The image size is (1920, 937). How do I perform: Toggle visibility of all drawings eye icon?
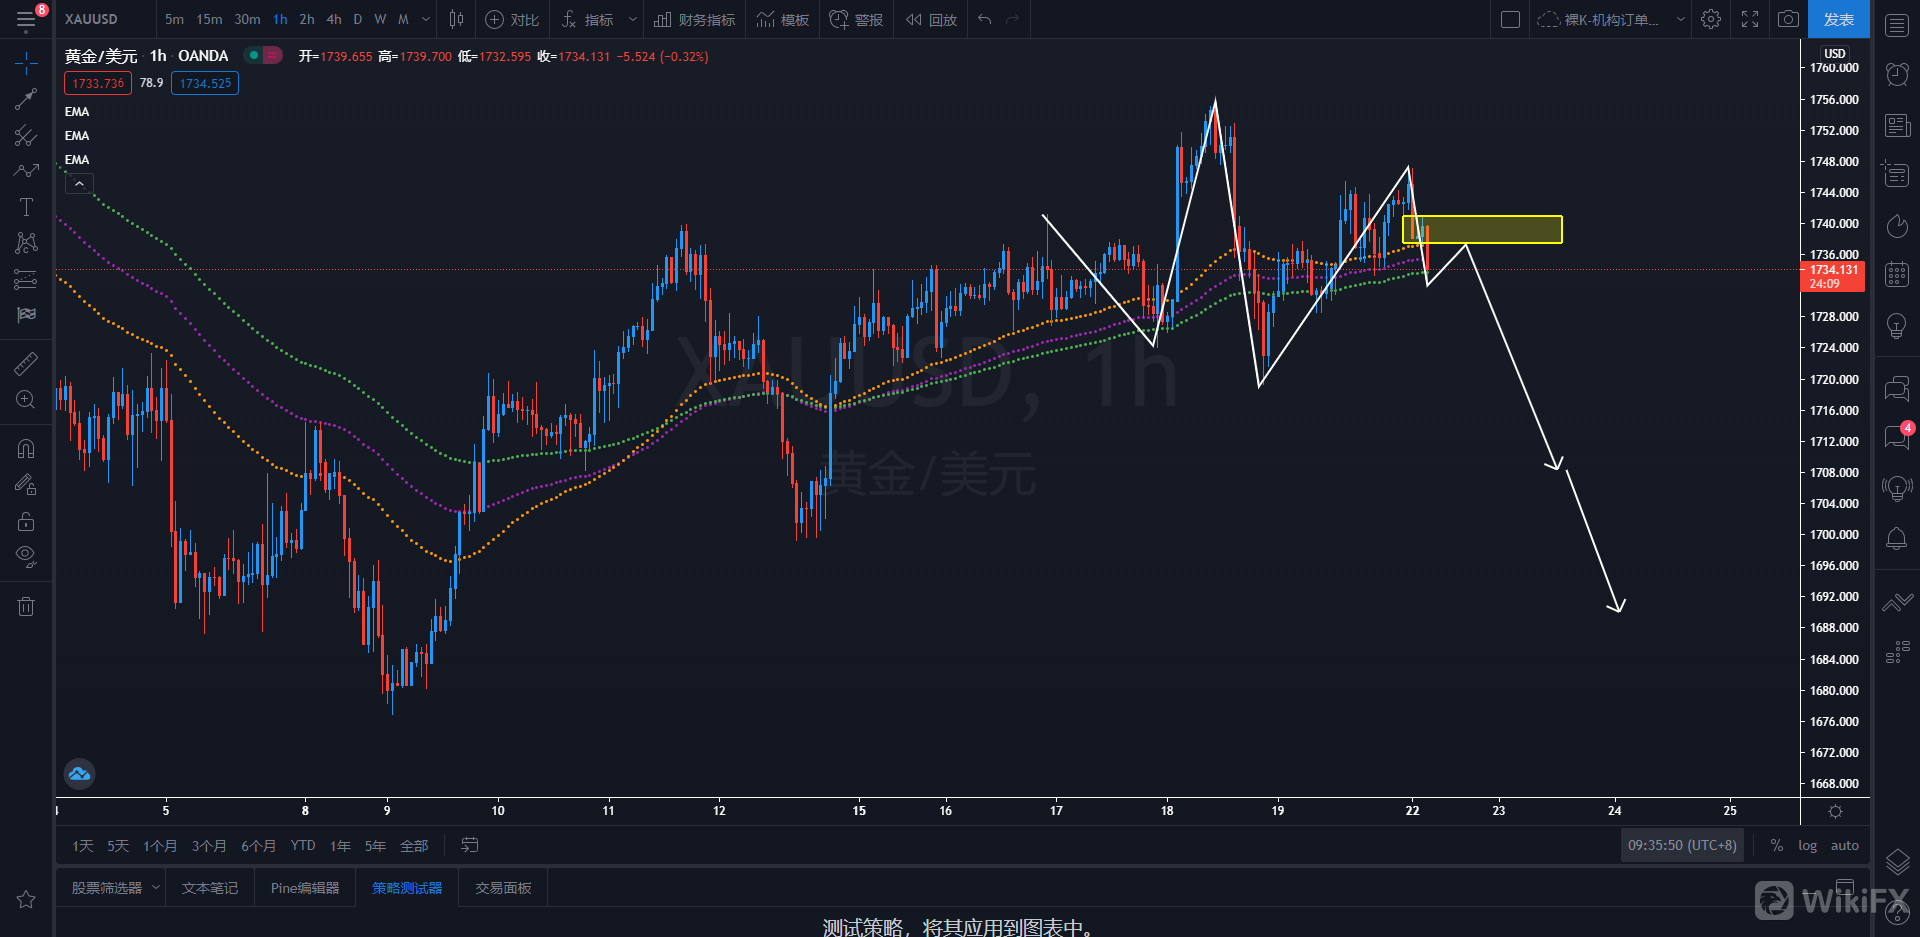(26, 556)
